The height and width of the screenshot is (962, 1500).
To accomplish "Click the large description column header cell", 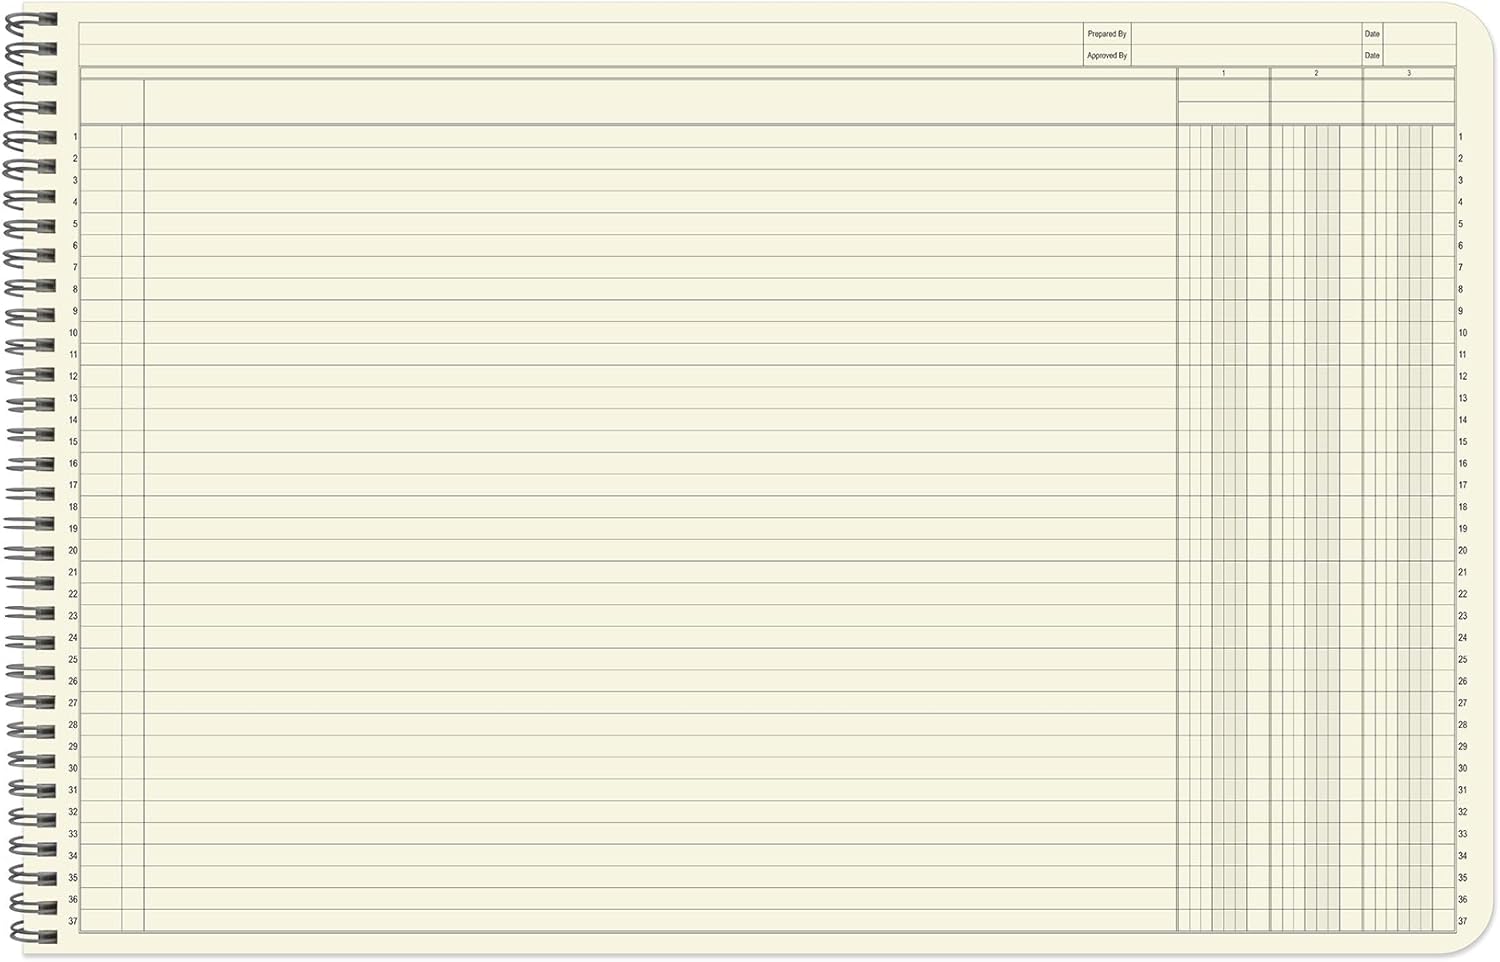I will click(660, 102).
